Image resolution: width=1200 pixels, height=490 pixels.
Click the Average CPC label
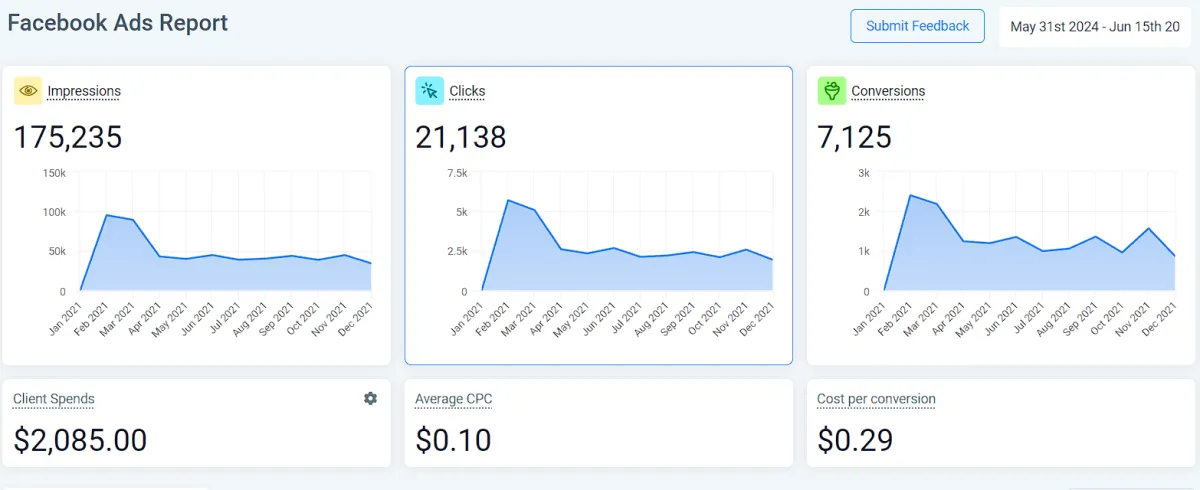454,399
